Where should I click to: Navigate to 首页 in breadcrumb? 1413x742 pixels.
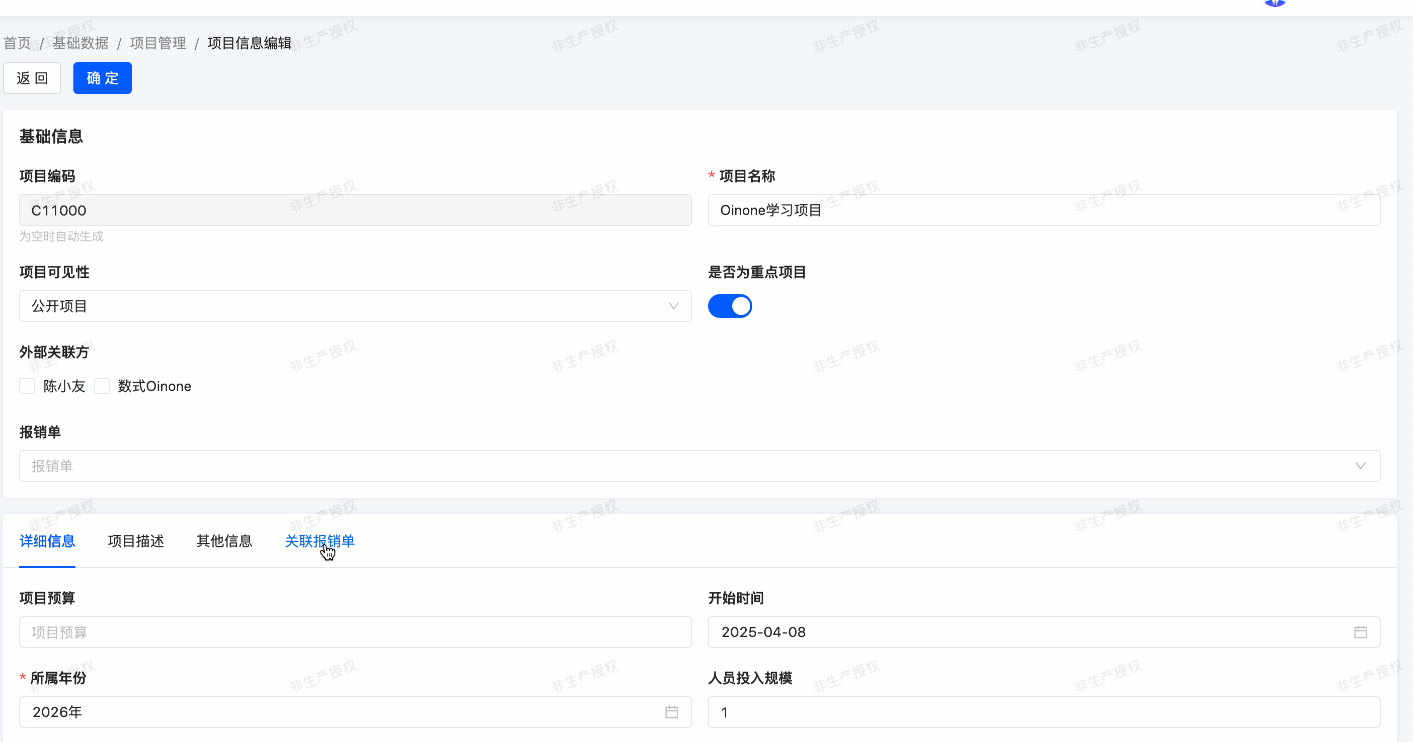tap(17, 43)
